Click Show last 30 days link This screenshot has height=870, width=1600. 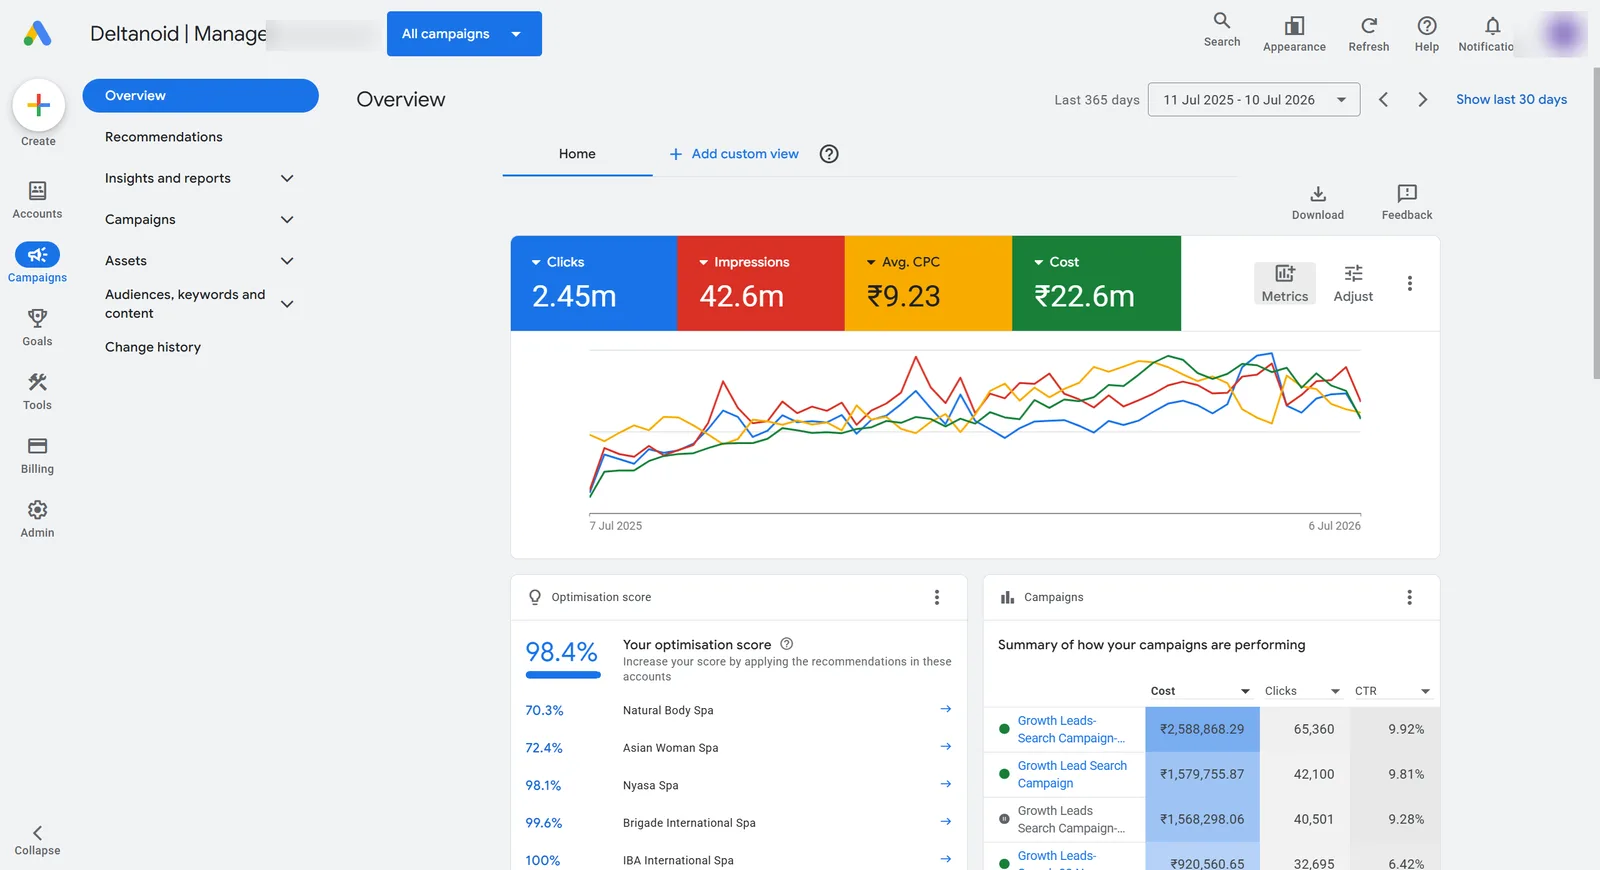click(1511, 99)
